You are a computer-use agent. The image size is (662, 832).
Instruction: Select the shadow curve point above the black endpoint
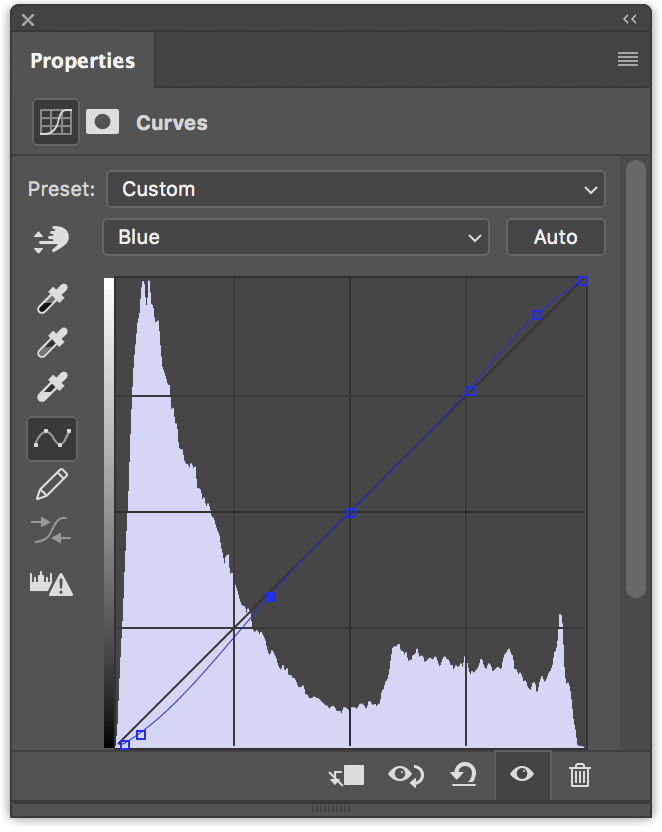coord(141,735)
